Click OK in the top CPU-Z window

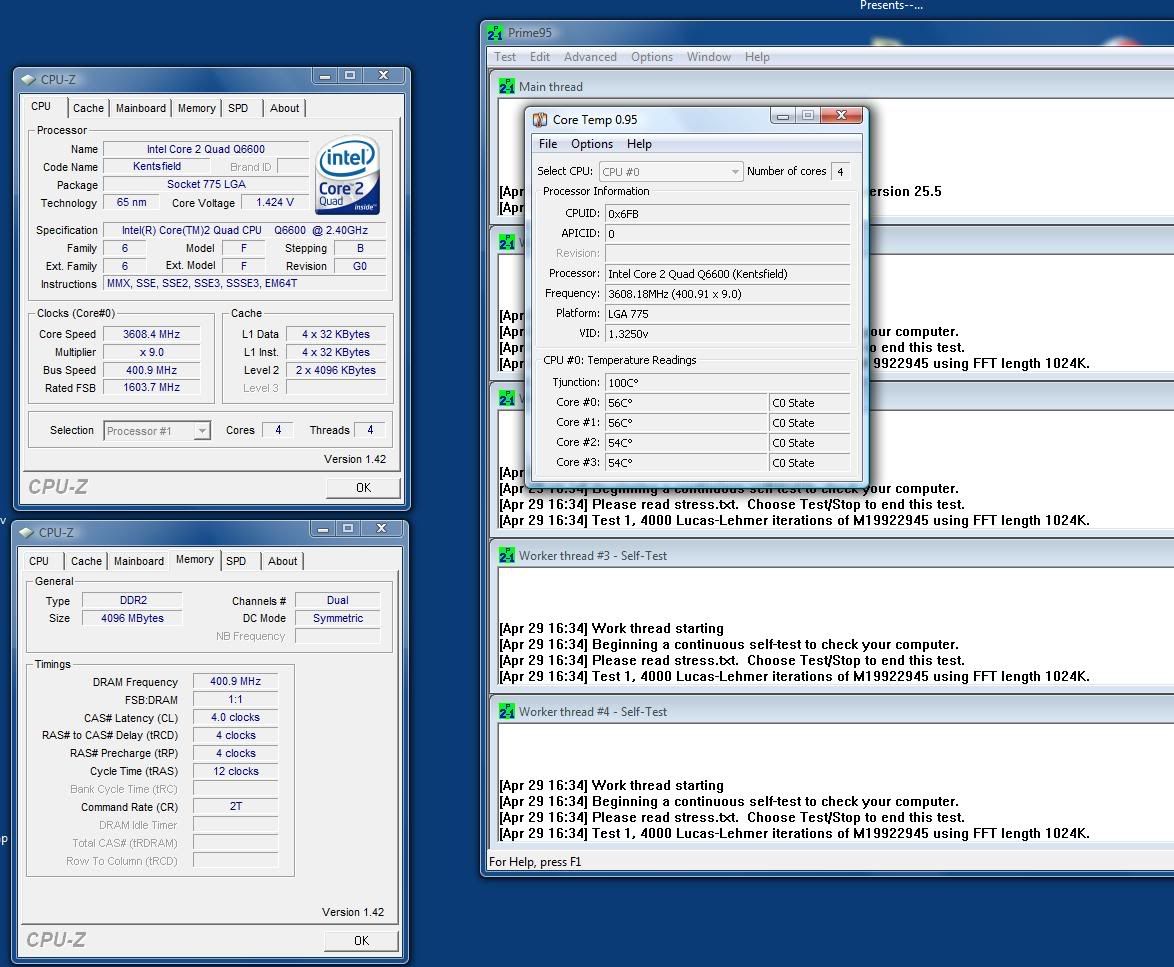[x=363, y=487]
